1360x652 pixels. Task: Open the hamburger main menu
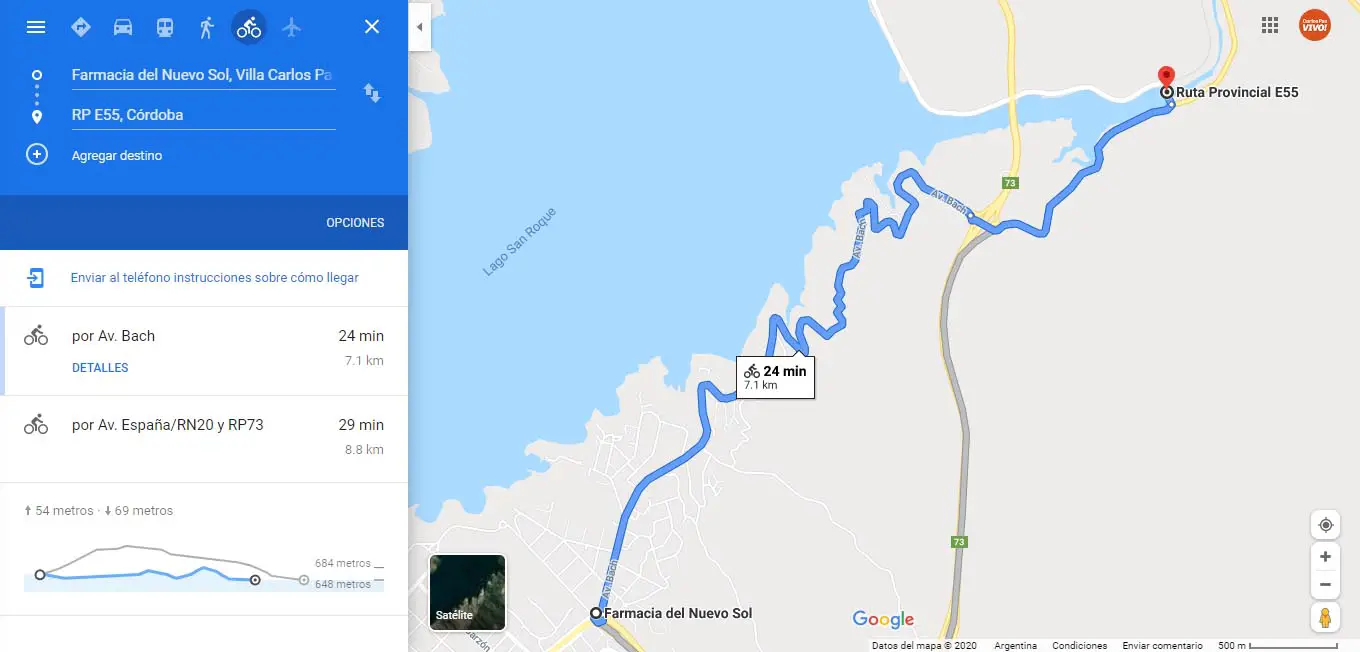[x=36, y=27]
